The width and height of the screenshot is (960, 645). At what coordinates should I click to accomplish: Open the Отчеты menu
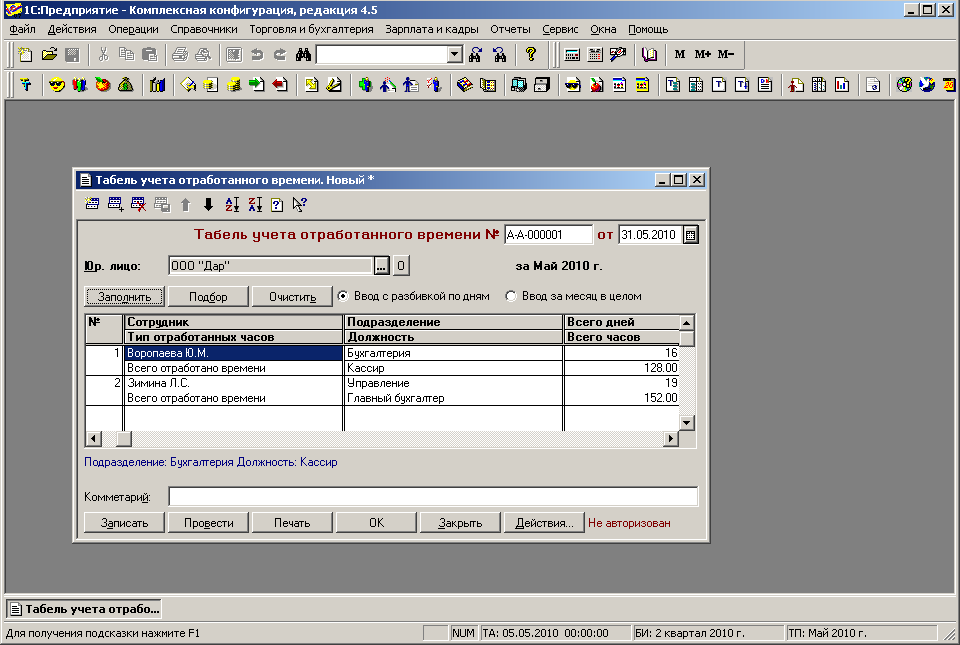[x=510, y=29]
